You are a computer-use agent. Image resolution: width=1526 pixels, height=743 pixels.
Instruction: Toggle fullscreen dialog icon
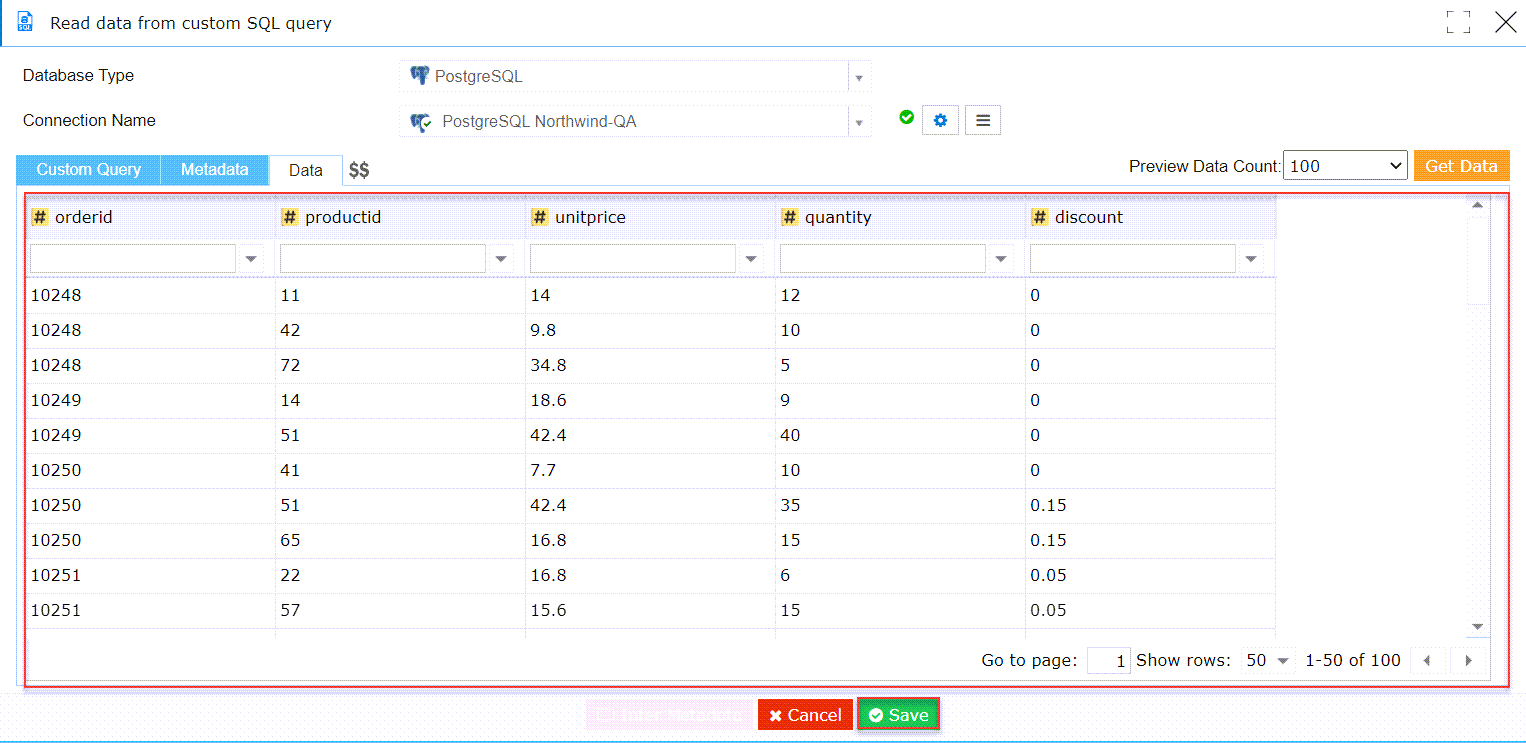1458,22
